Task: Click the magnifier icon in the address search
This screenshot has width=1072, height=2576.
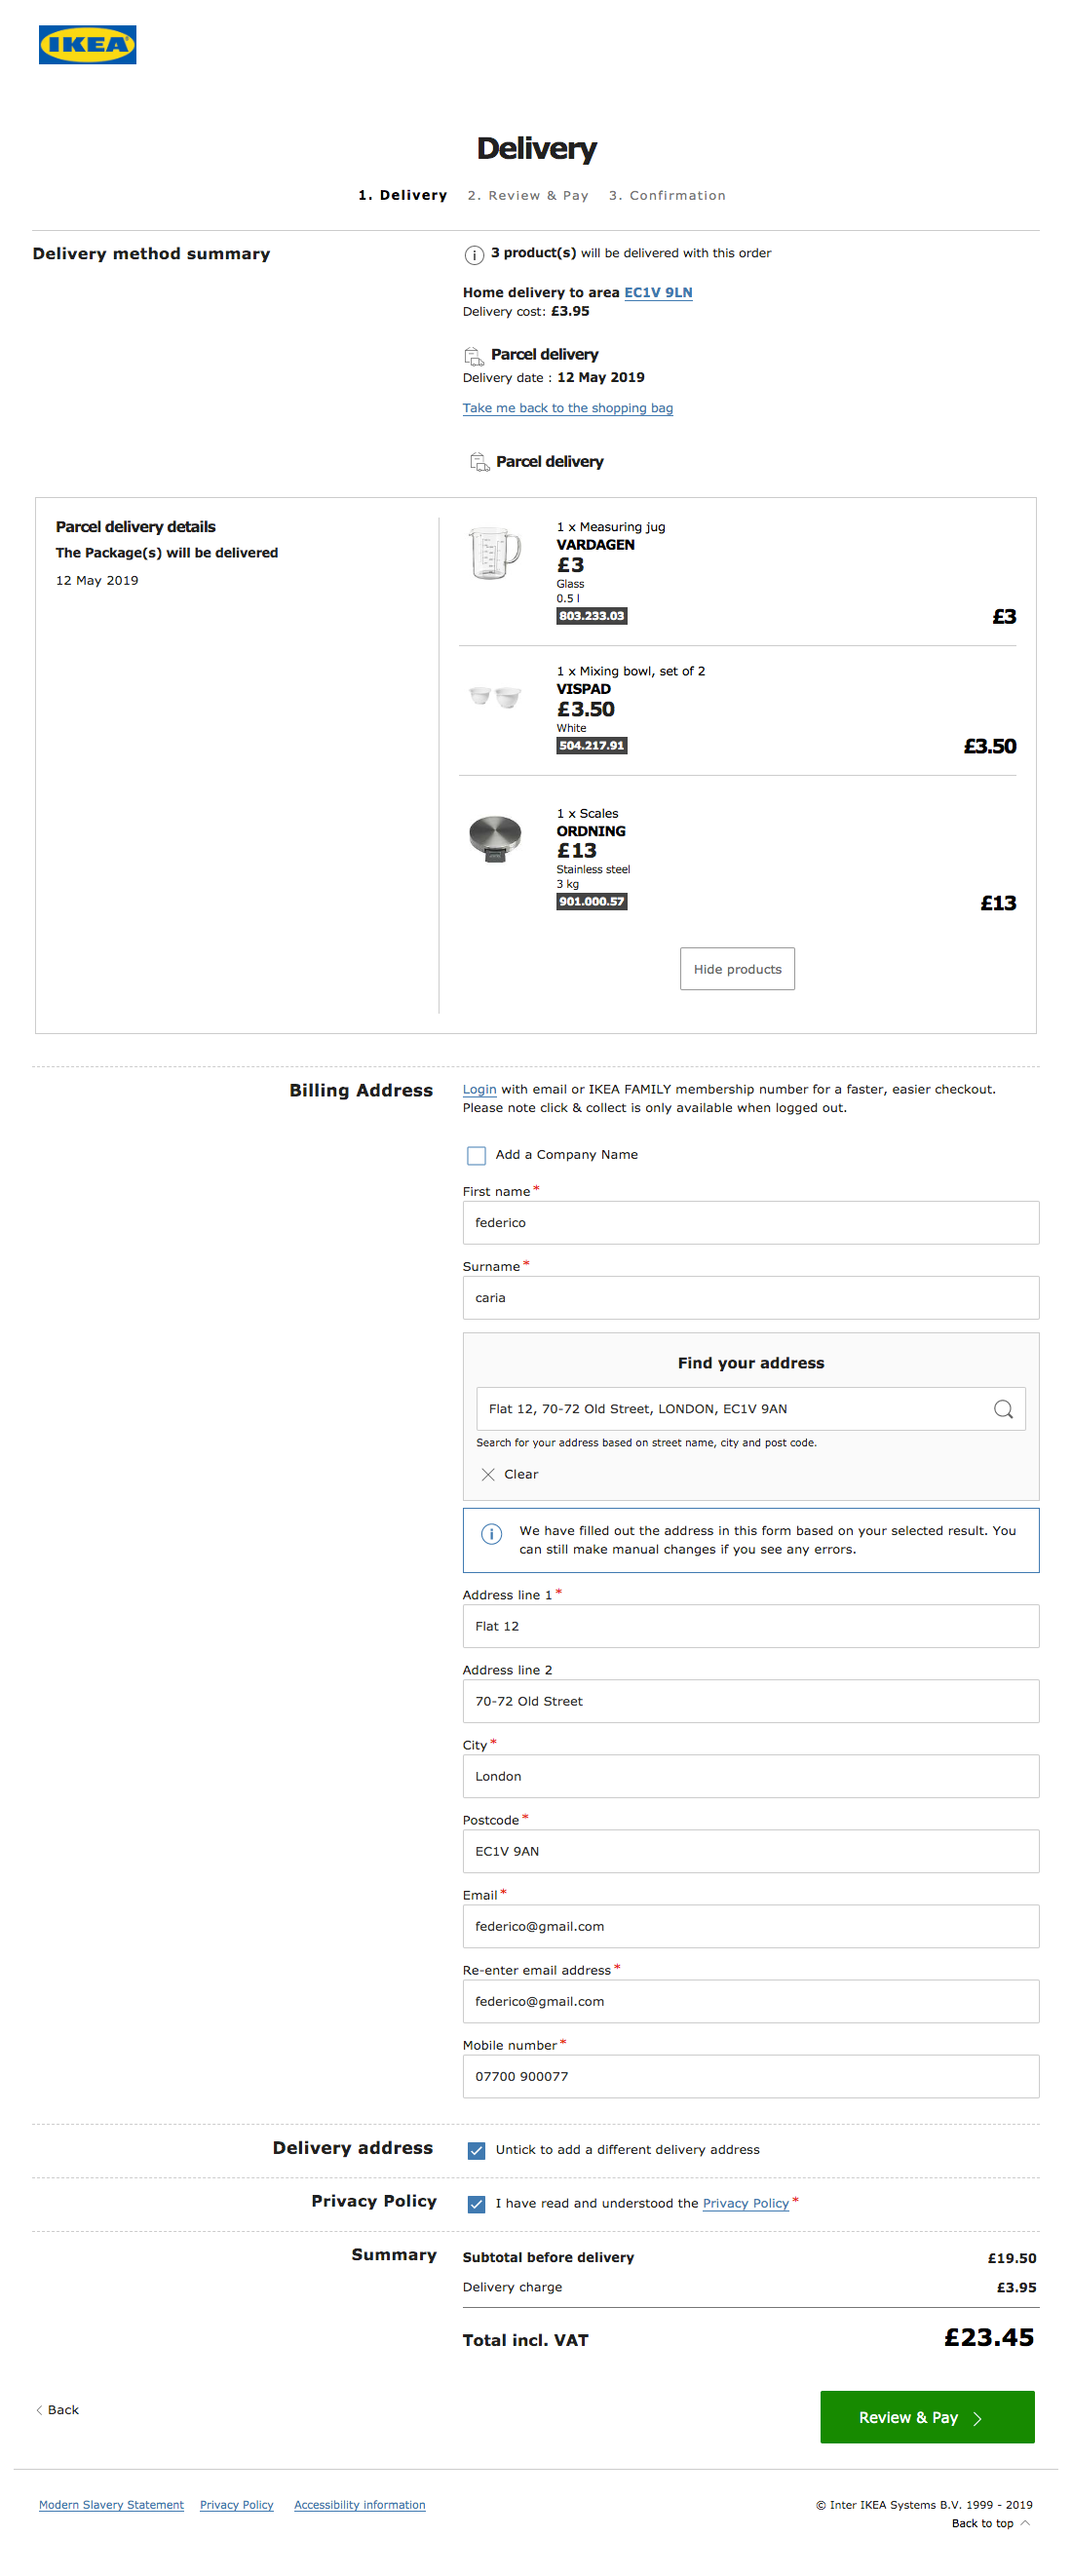Action: click(x=1001, y=1408)
